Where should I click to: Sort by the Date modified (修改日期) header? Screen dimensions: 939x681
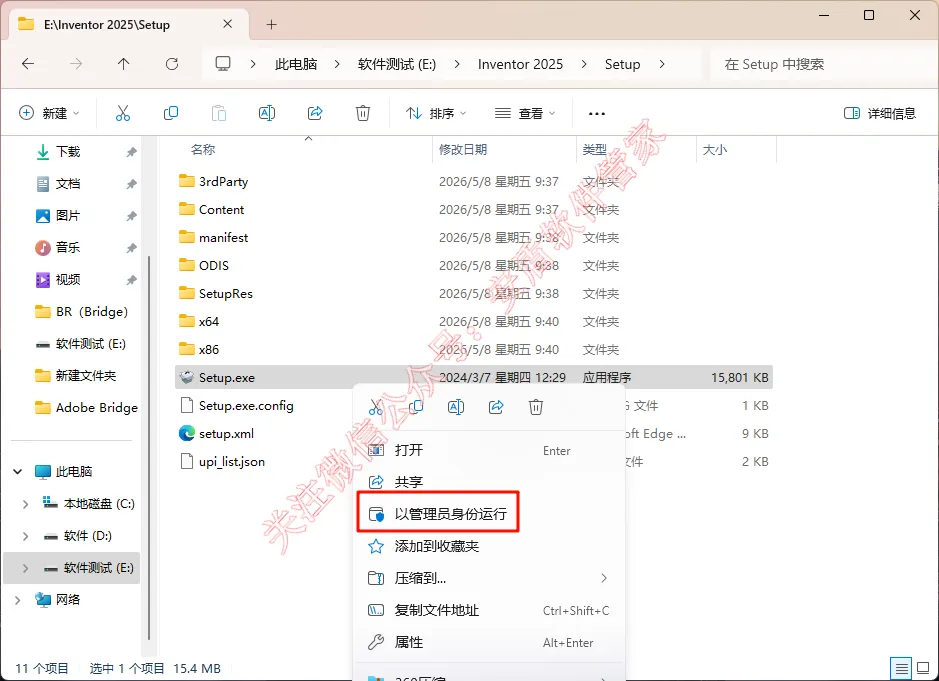click(x=463, y=150)
